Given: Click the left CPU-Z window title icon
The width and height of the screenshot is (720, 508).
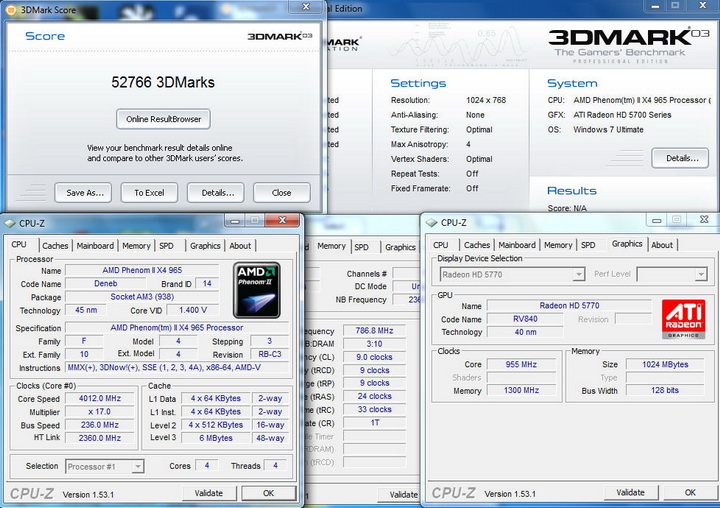Looking at the screenshot, I should [10, 224].
